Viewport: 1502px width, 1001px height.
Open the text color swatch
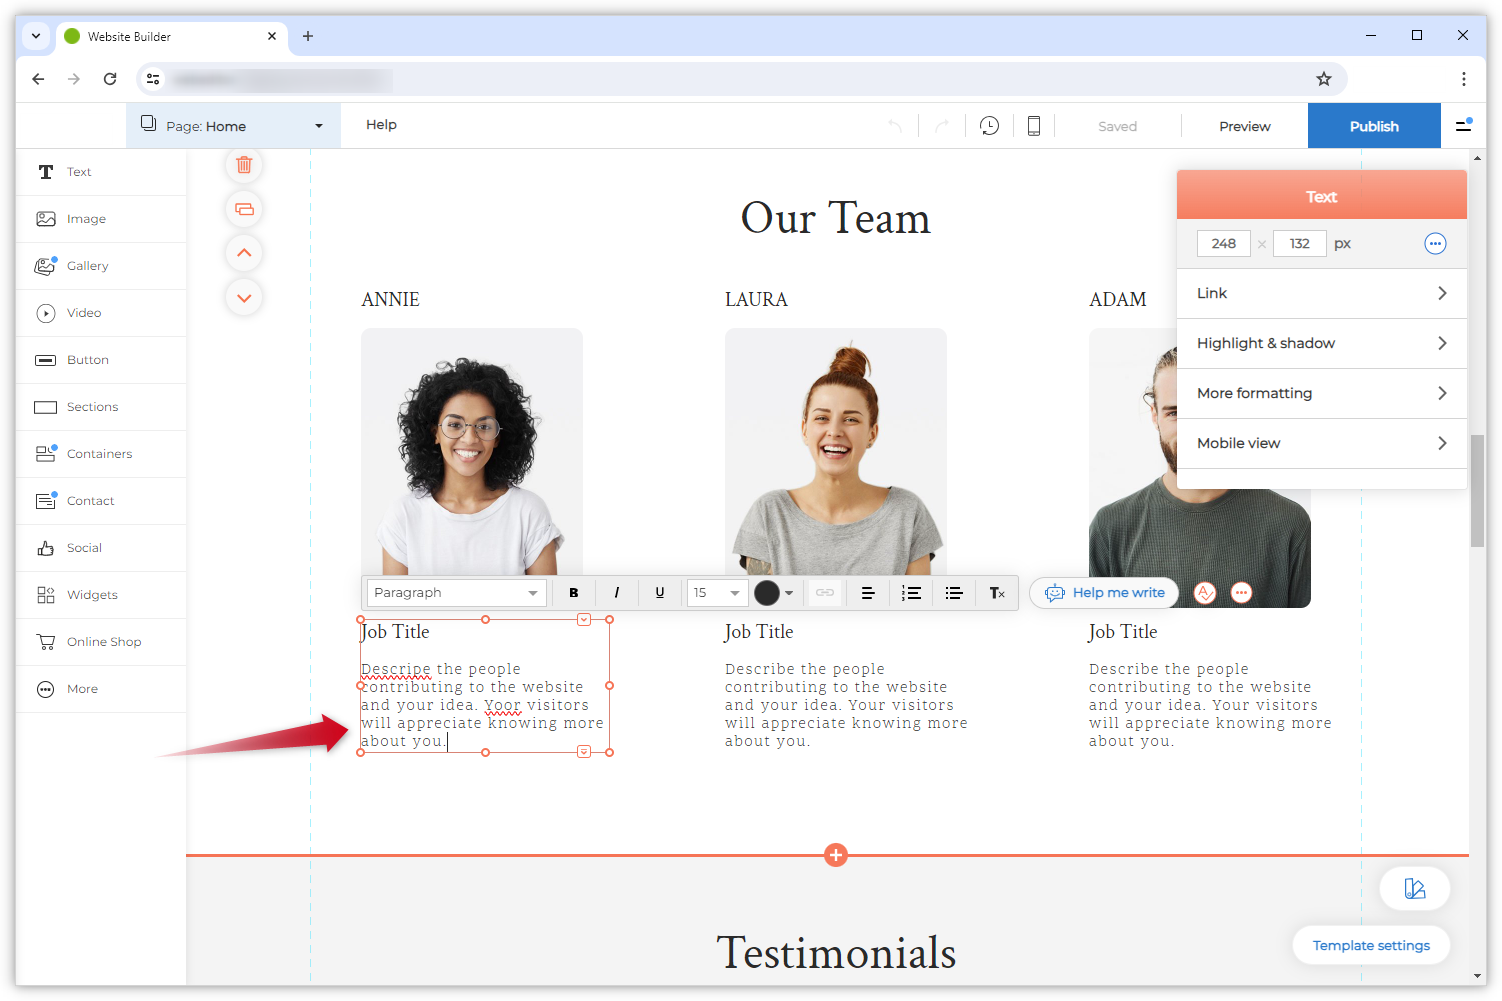768,593
